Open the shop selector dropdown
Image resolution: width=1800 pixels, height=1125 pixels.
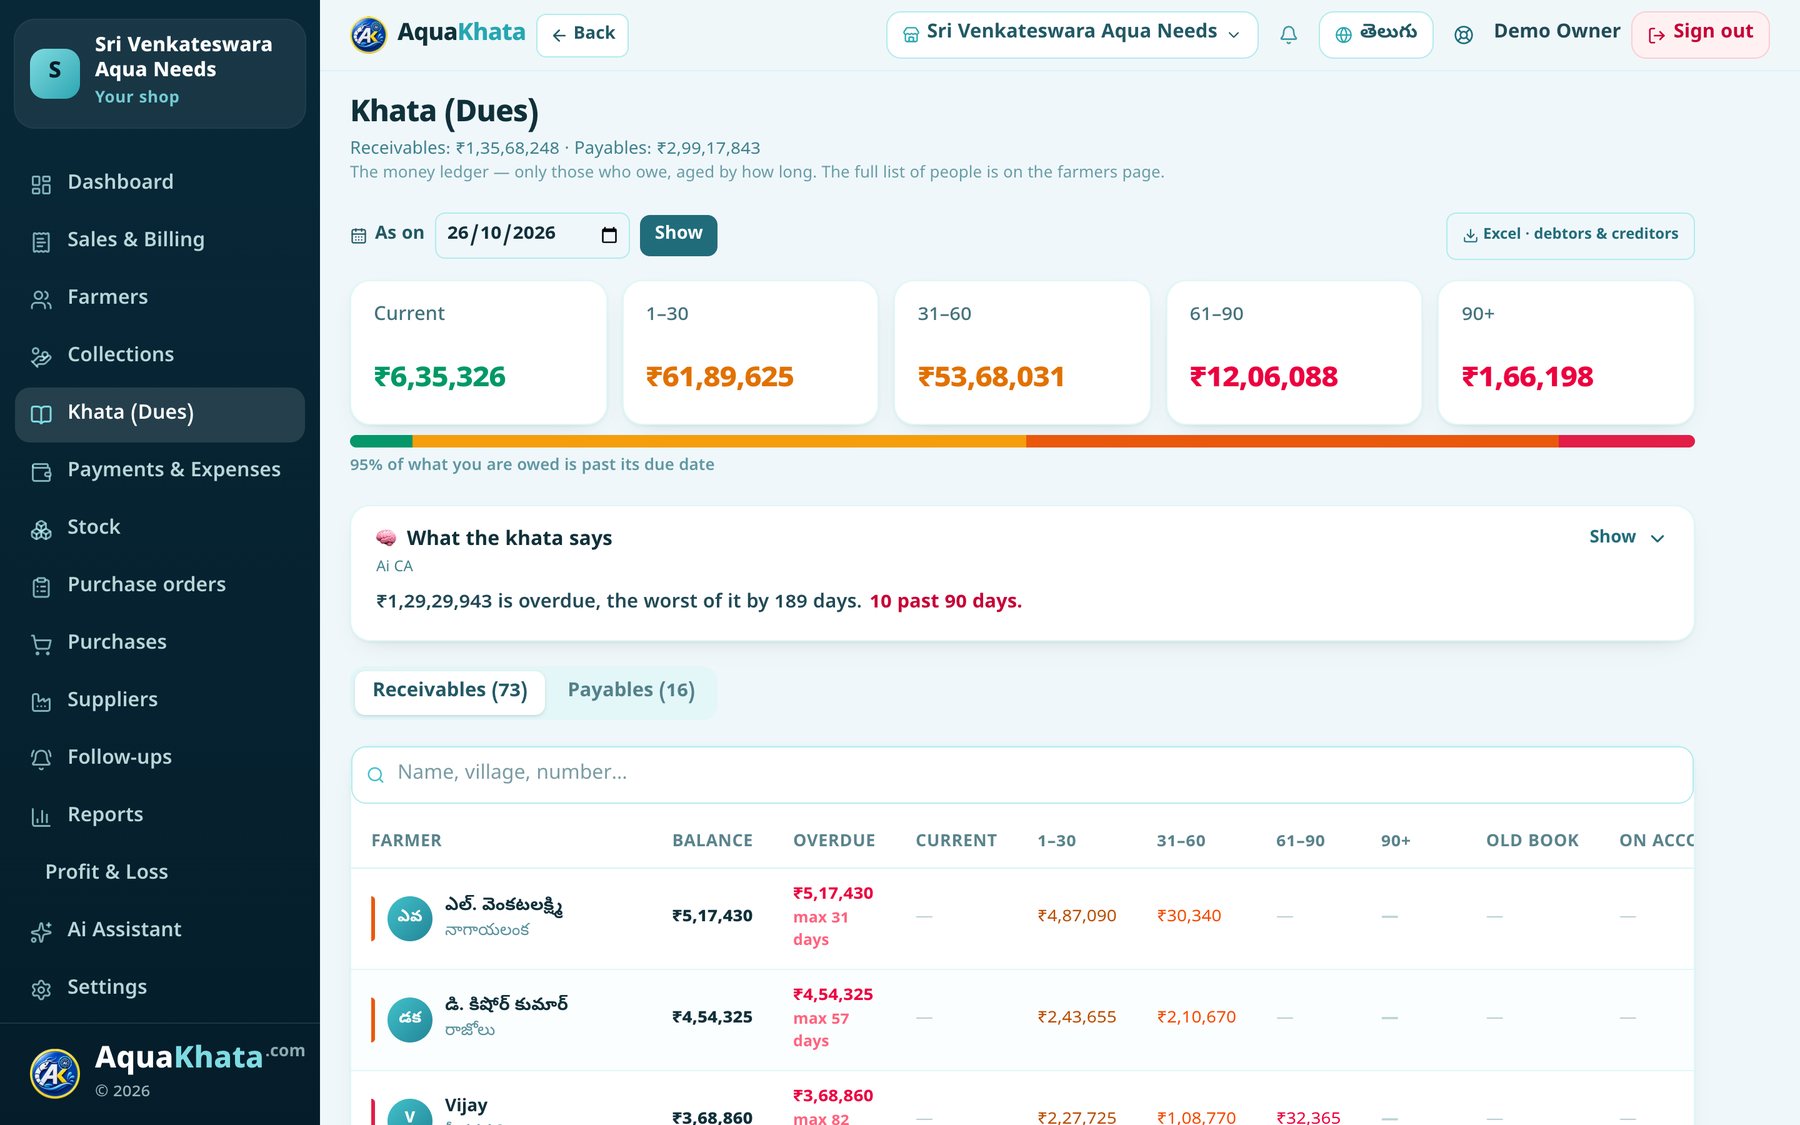coord(1072,35)
